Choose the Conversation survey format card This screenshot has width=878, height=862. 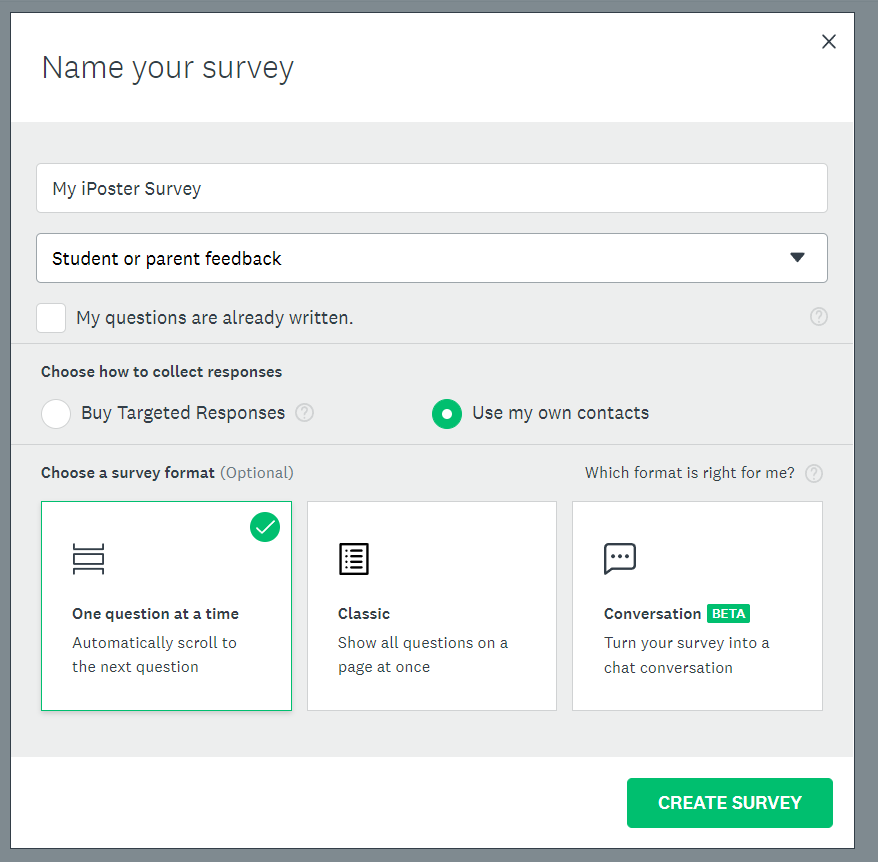click(697, 606)
